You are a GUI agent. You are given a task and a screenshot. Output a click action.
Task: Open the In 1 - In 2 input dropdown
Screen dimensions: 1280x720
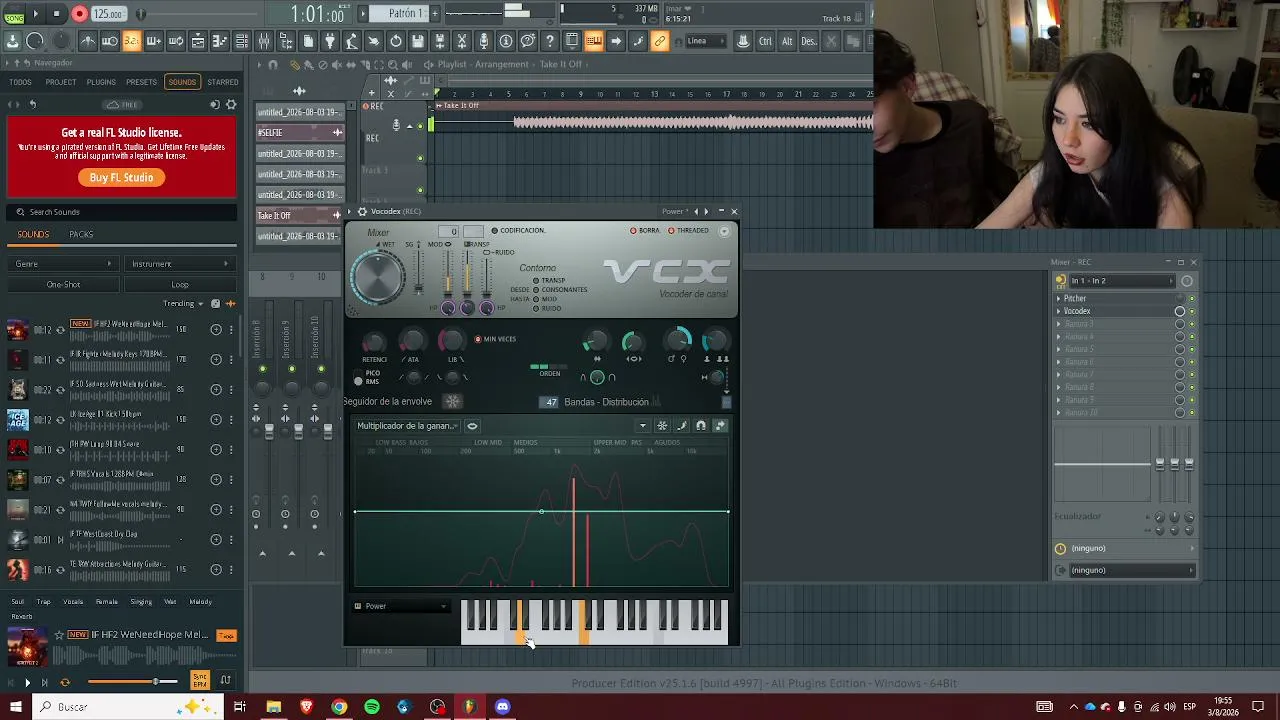pyautogui.click(x=1121, y=281)
